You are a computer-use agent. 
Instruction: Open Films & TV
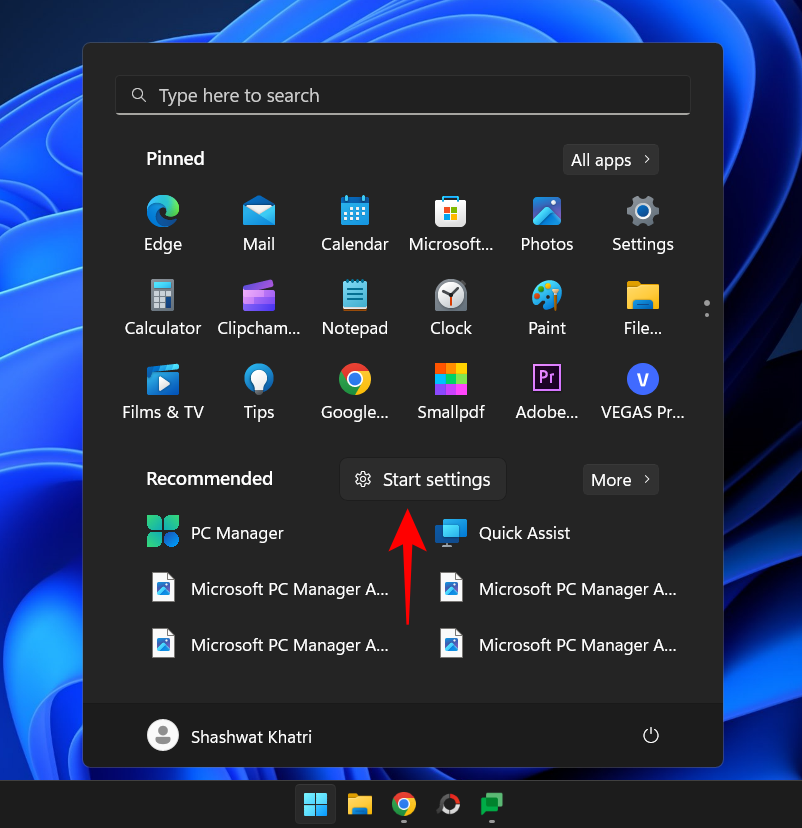click(x=162, y=390)
